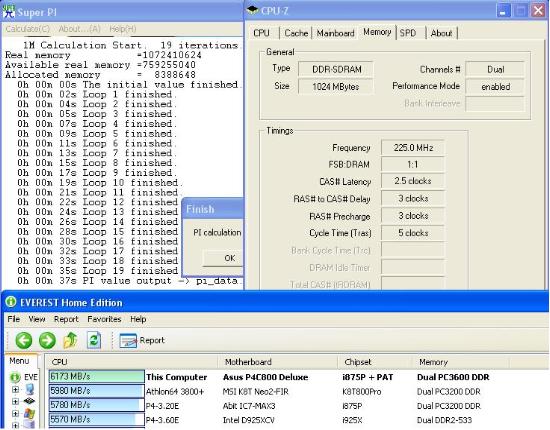Click the EVEREST back arrow icon
The height and width of the screenshot is (430, 550).
24,340
